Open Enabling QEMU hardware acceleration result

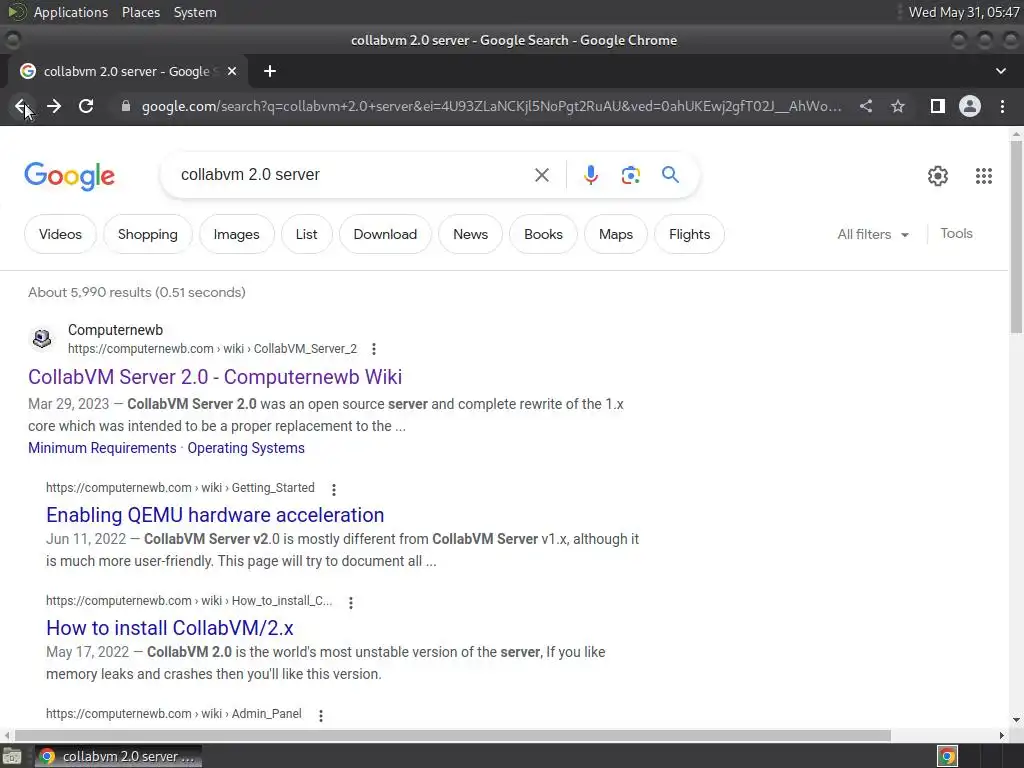(x=215, y=515)
